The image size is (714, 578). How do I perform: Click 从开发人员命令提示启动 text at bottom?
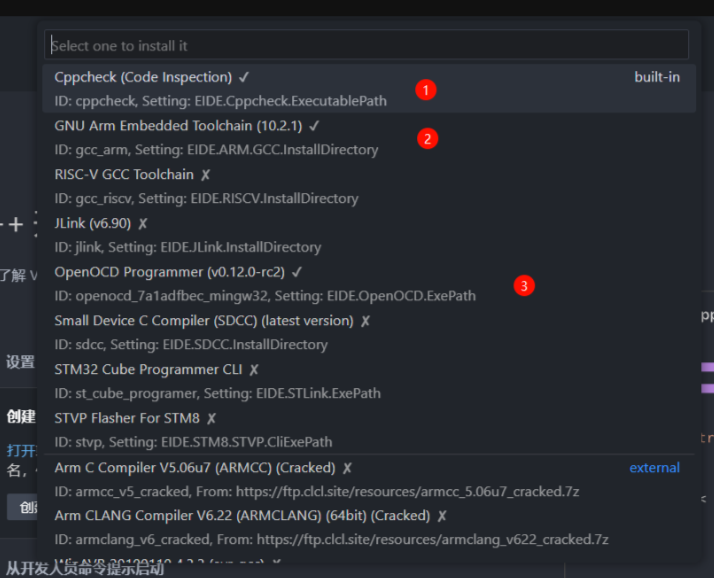(x=85, y=568)
